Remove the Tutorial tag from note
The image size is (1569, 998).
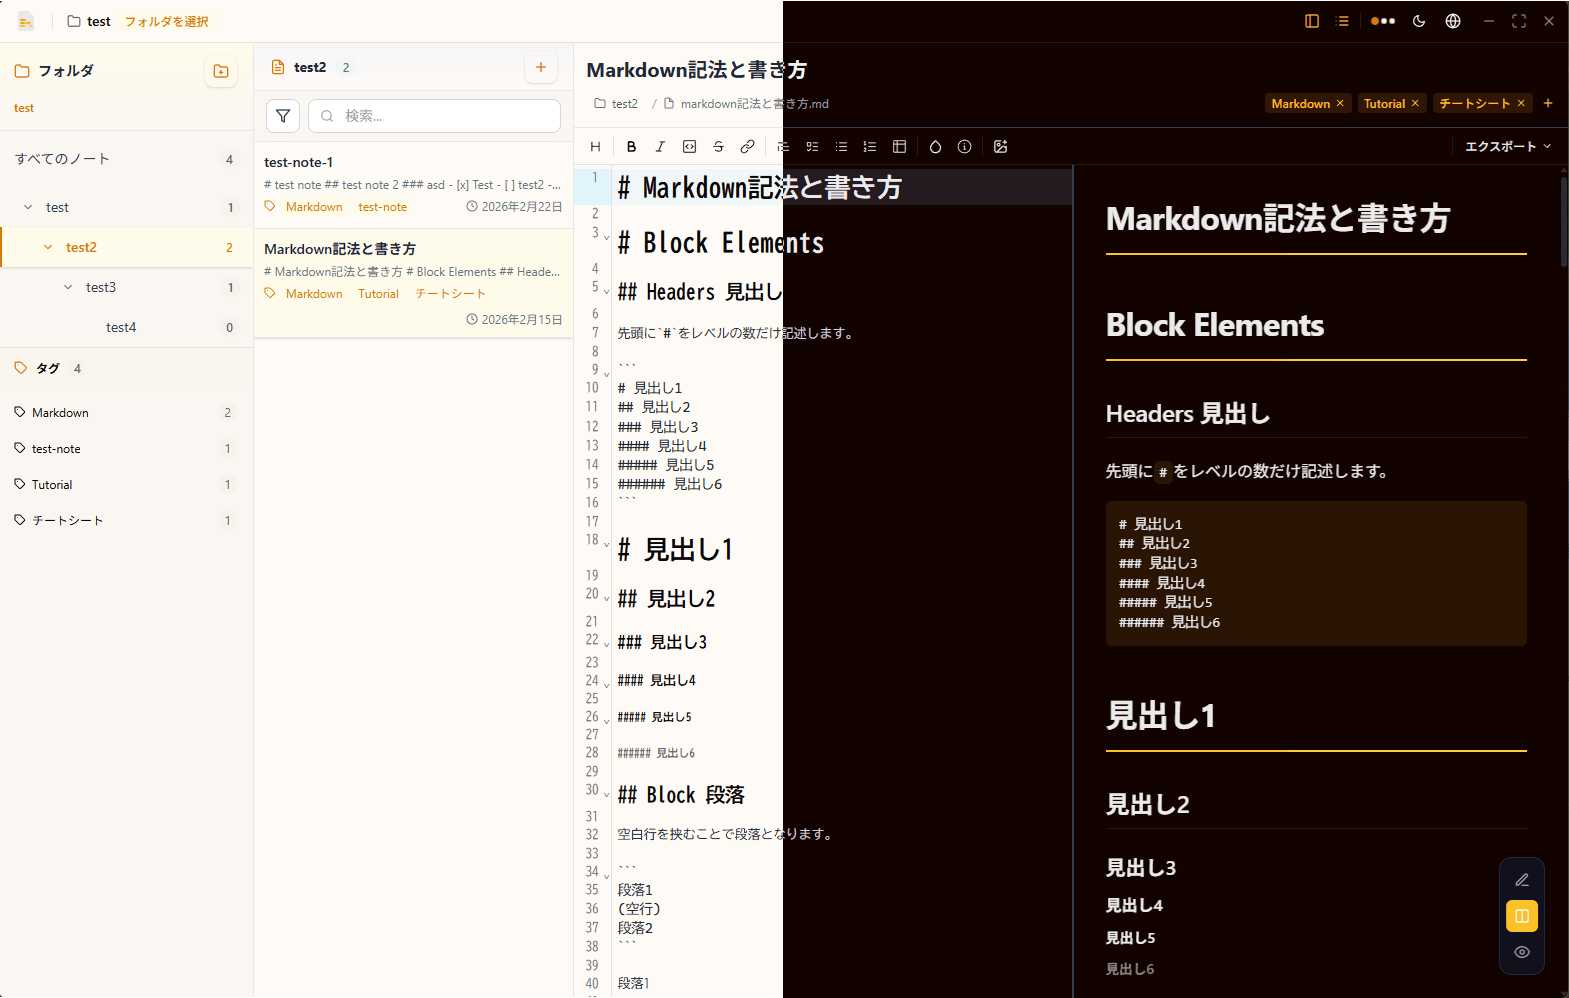(1415, 104)
